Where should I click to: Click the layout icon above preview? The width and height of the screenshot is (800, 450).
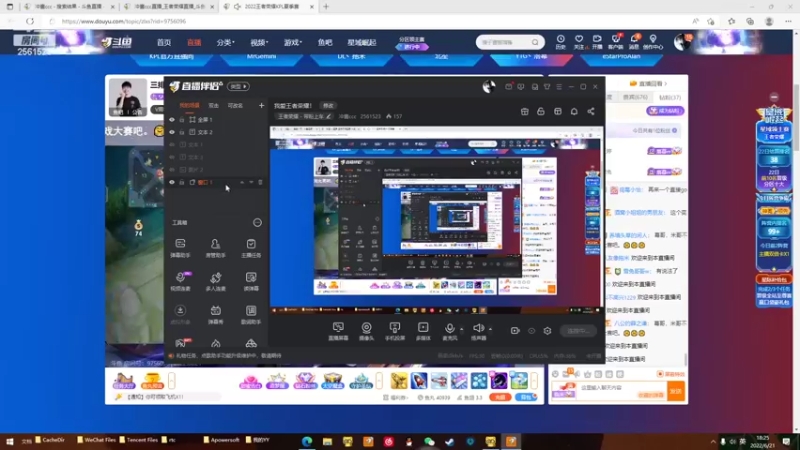[558, 111]
